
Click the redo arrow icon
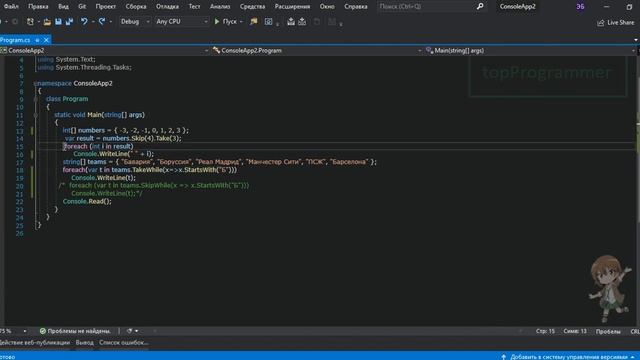[x=102, y=22]
